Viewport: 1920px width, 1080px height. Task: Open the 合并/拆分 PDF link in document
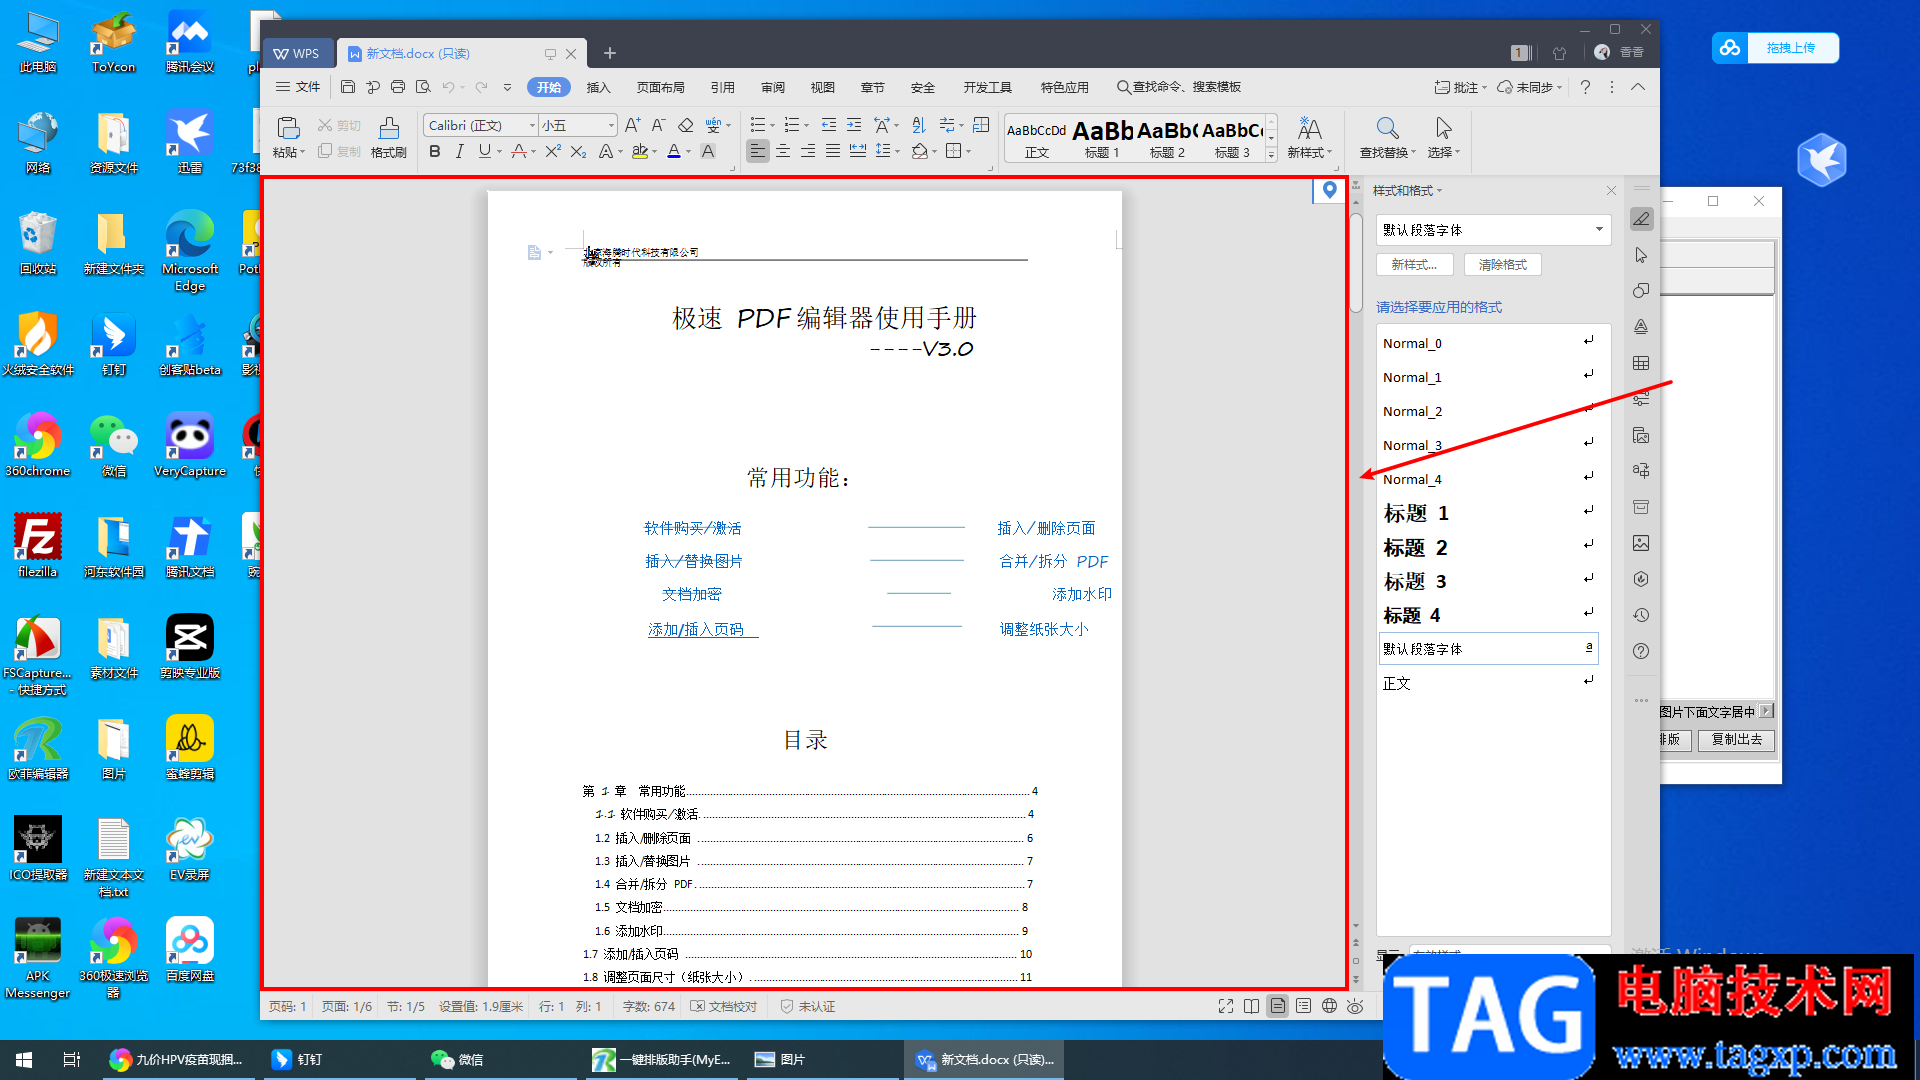point(1054,561)
